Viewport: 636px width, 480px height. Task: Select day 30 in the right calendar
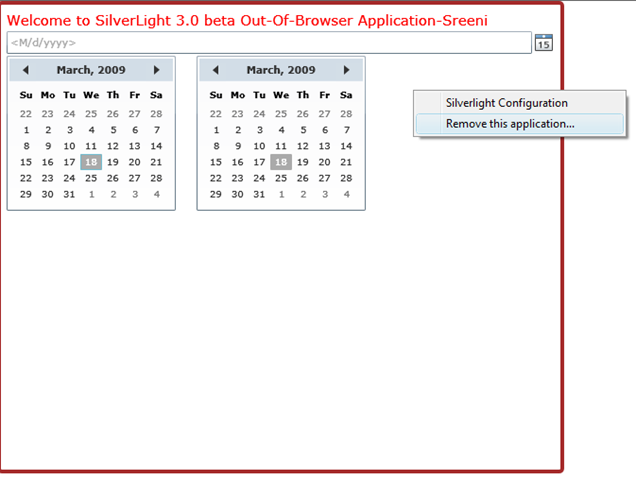[x=237, y=194]
